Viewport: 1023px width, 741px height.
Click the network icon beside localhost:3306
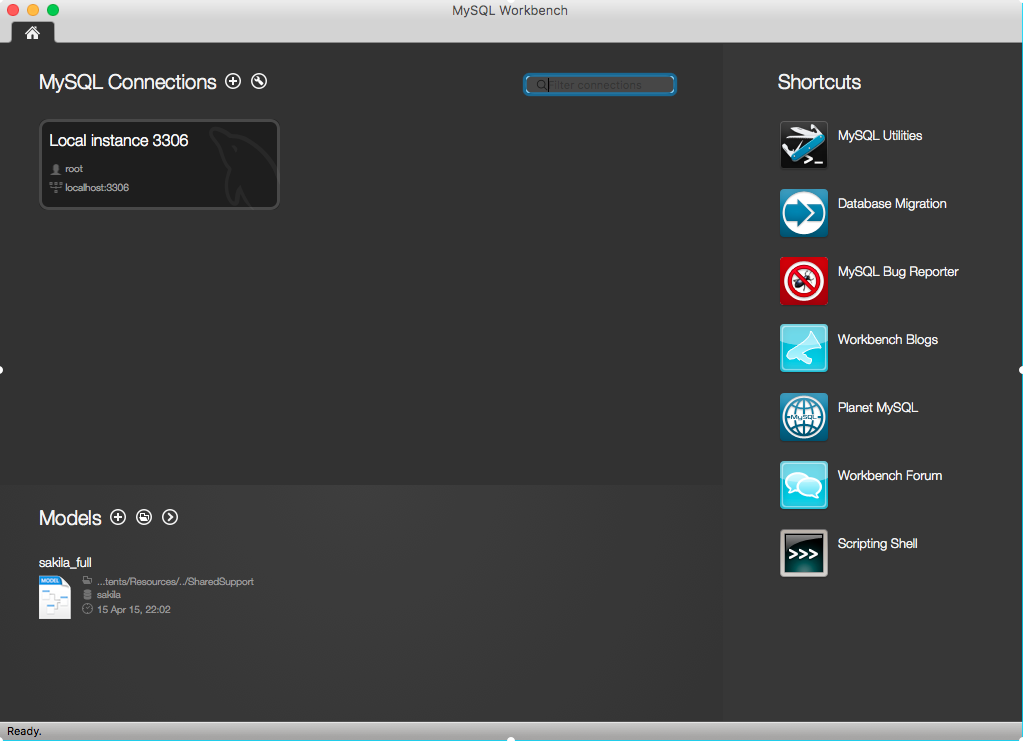[55, 187]
